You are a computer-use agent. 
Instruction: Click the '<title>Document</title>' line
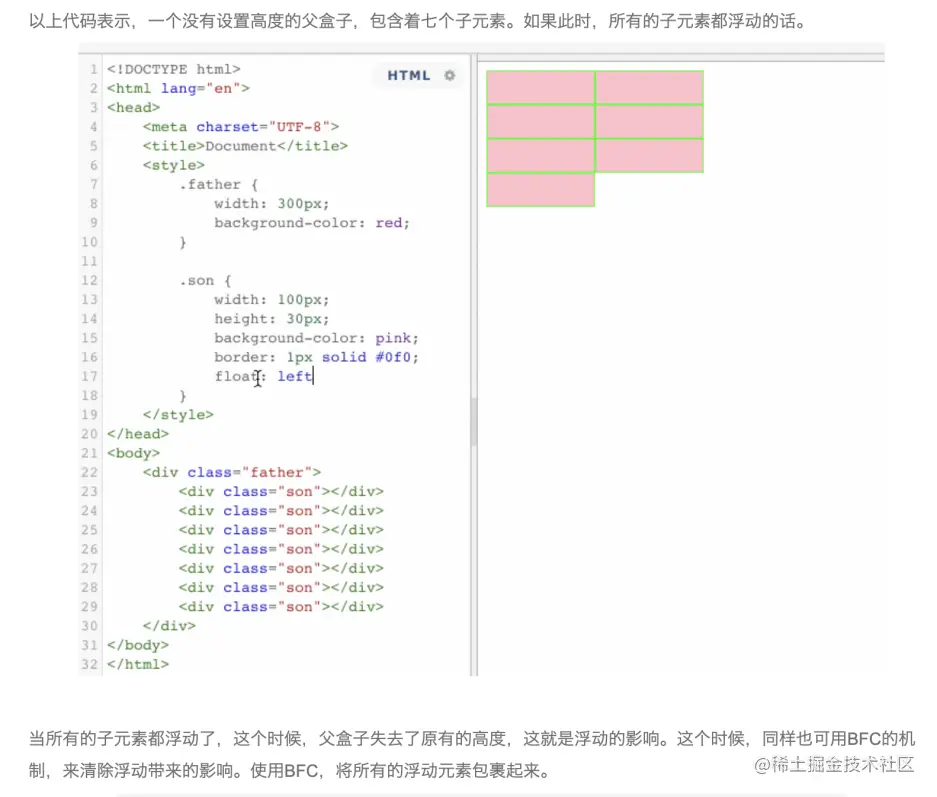245,146
